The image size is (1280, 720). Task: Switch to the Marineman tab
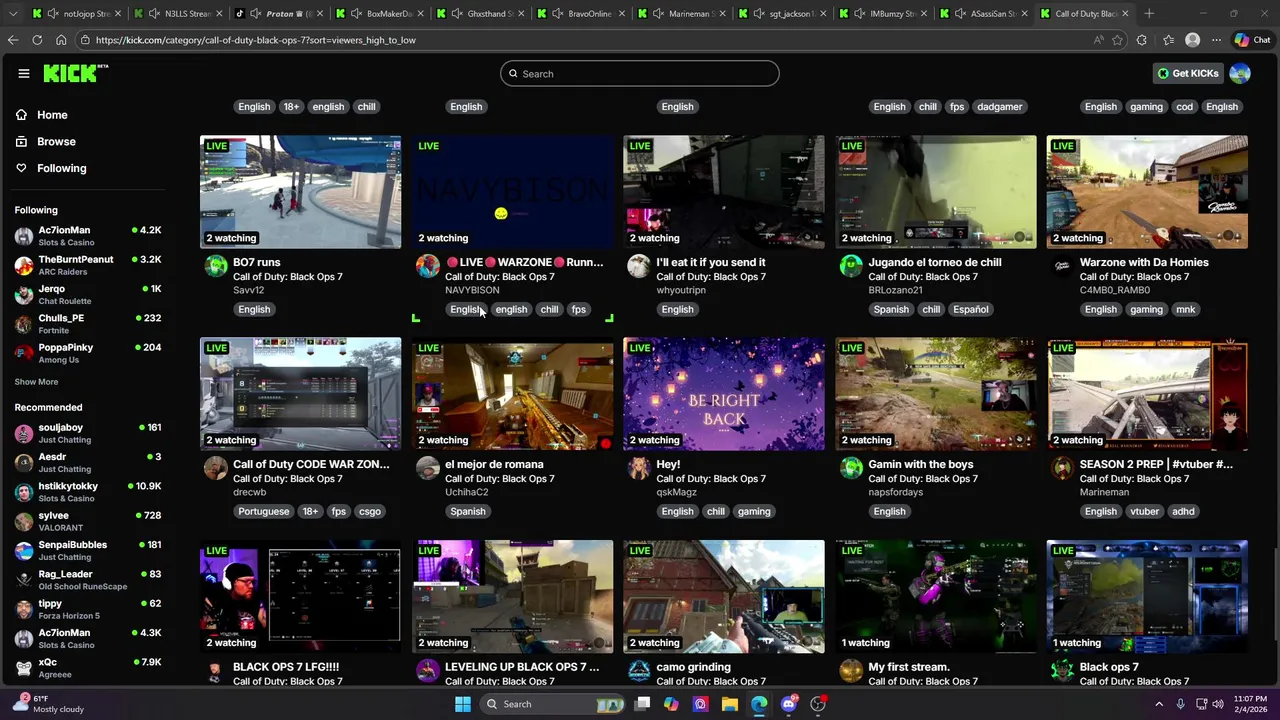pyautogui.click(x=683, y=14)
